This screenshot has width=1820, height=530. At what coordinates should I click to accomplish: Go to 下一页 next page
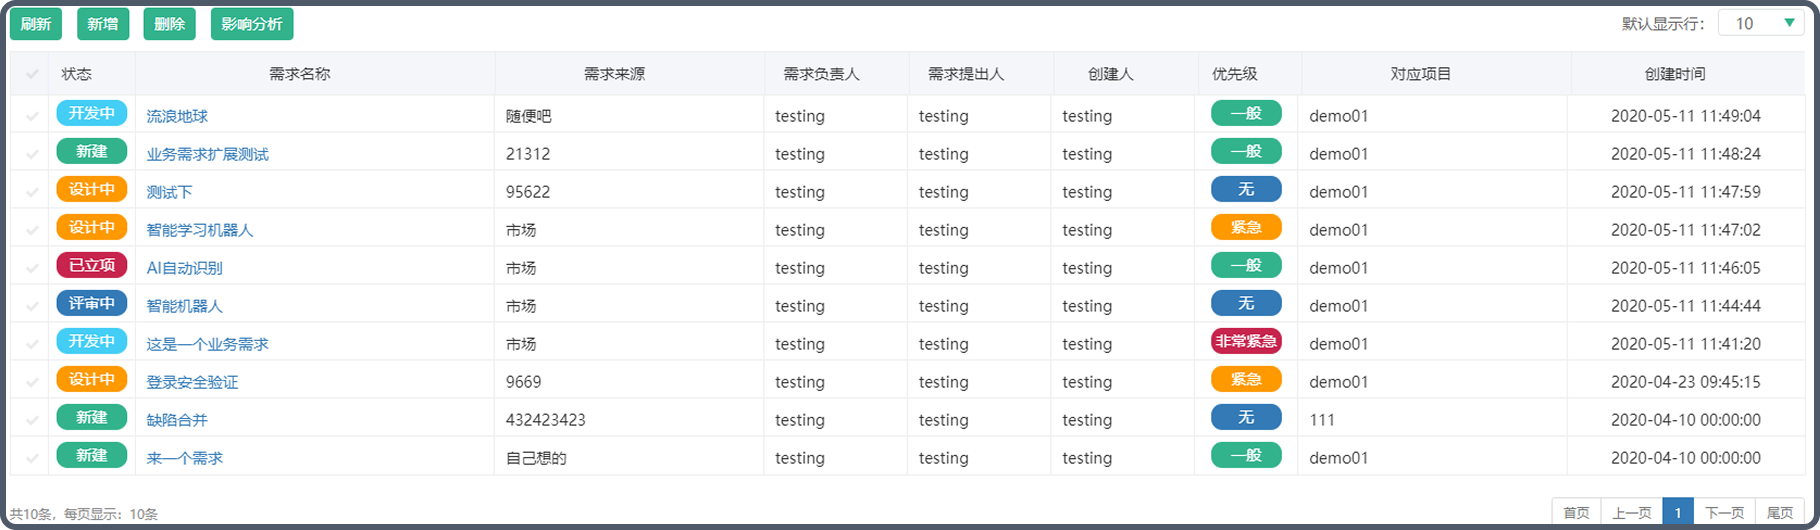[1724, 513]
